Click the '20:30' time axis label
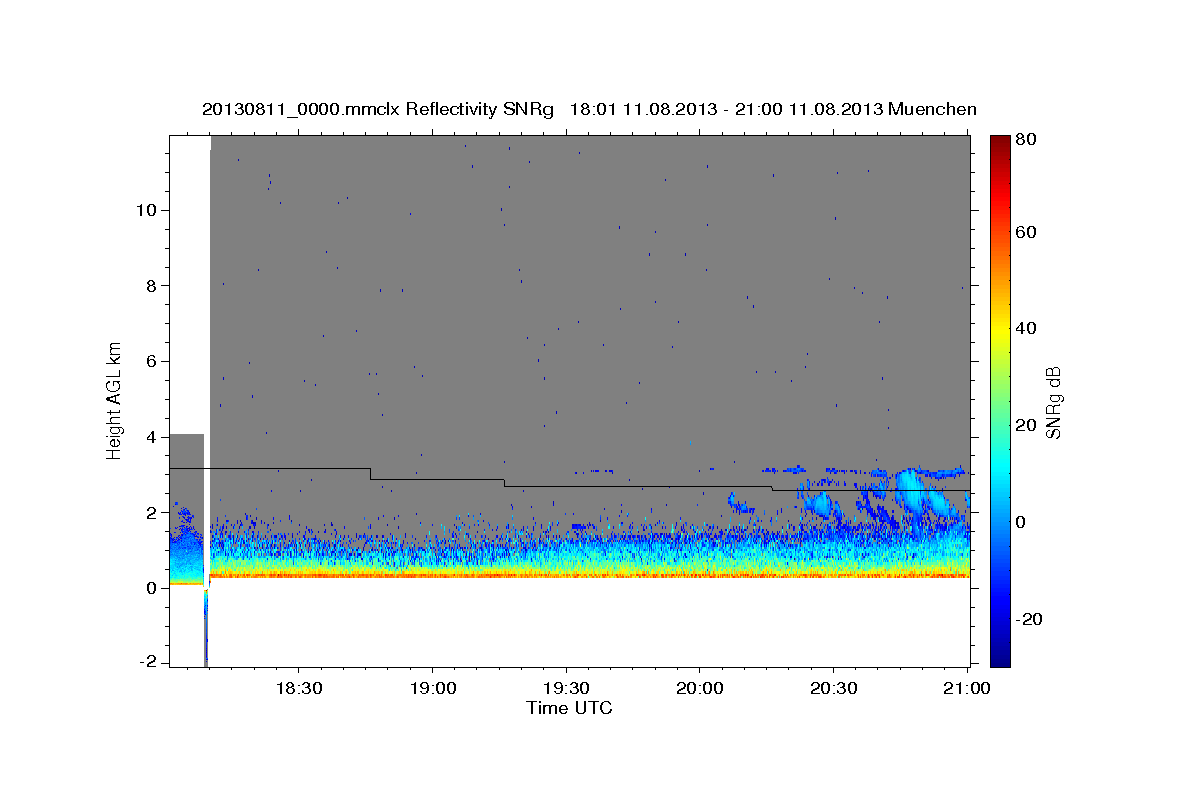The image size is (1200, 800). pos(833,689)
